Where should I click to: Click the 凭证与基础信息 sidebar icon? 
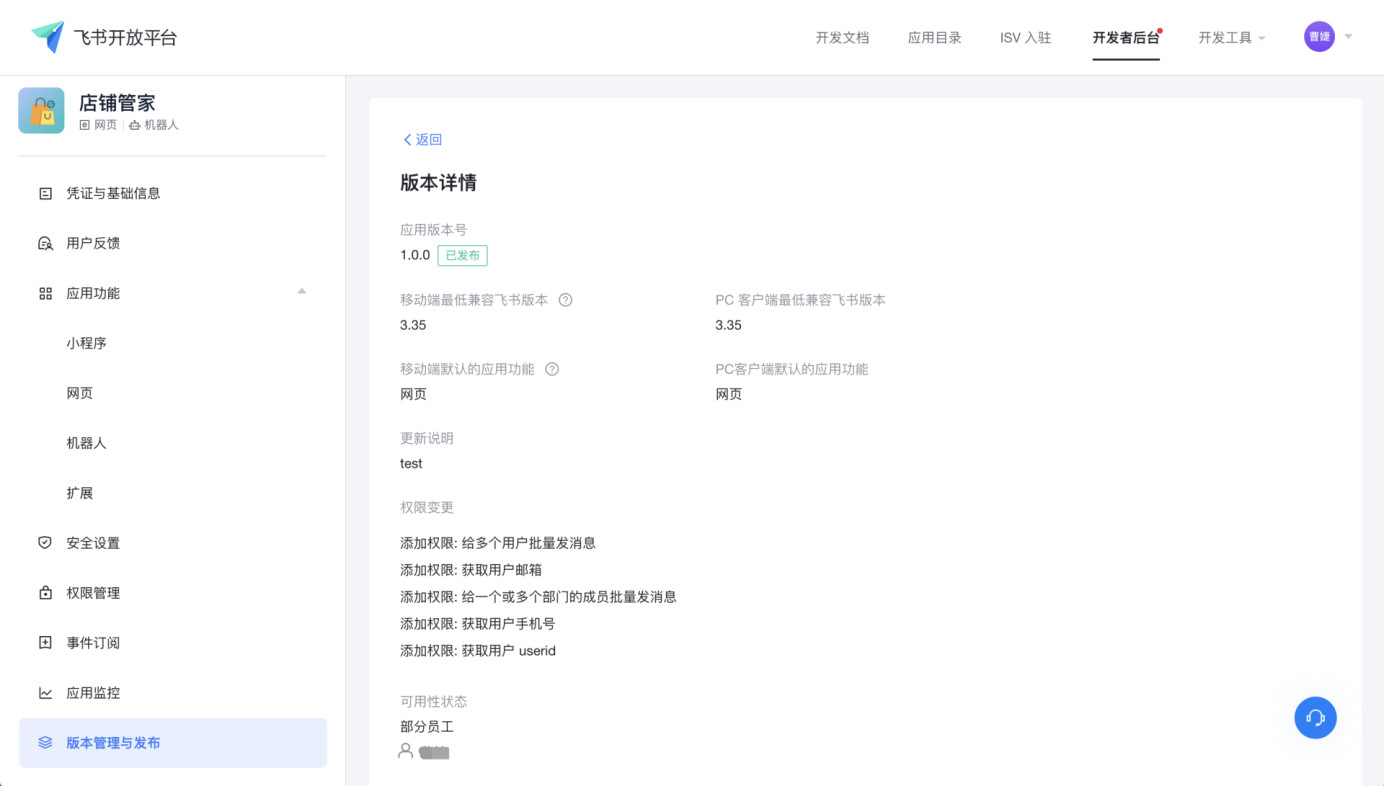tap(45, 193)
